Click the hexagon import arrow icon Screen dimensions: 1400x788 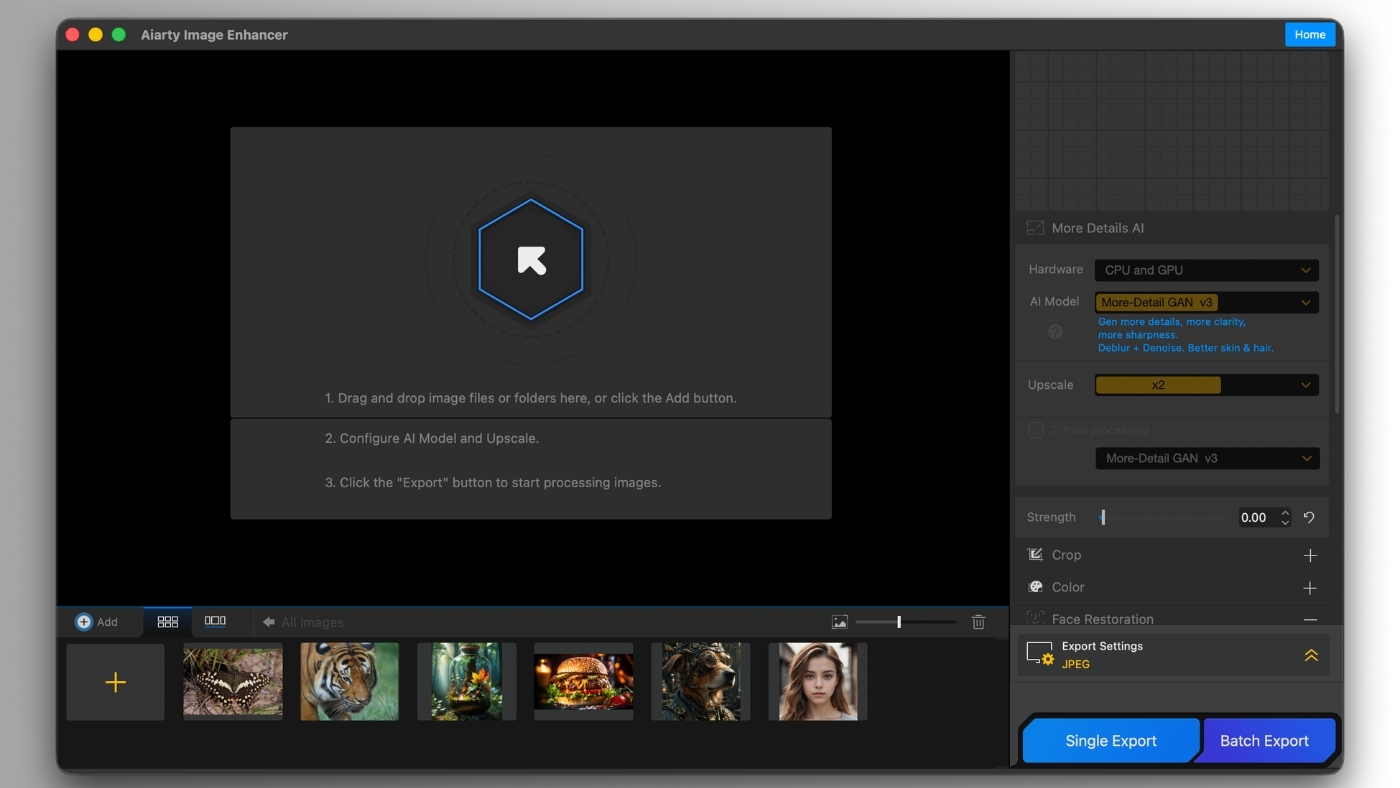[x=531, y=260]
